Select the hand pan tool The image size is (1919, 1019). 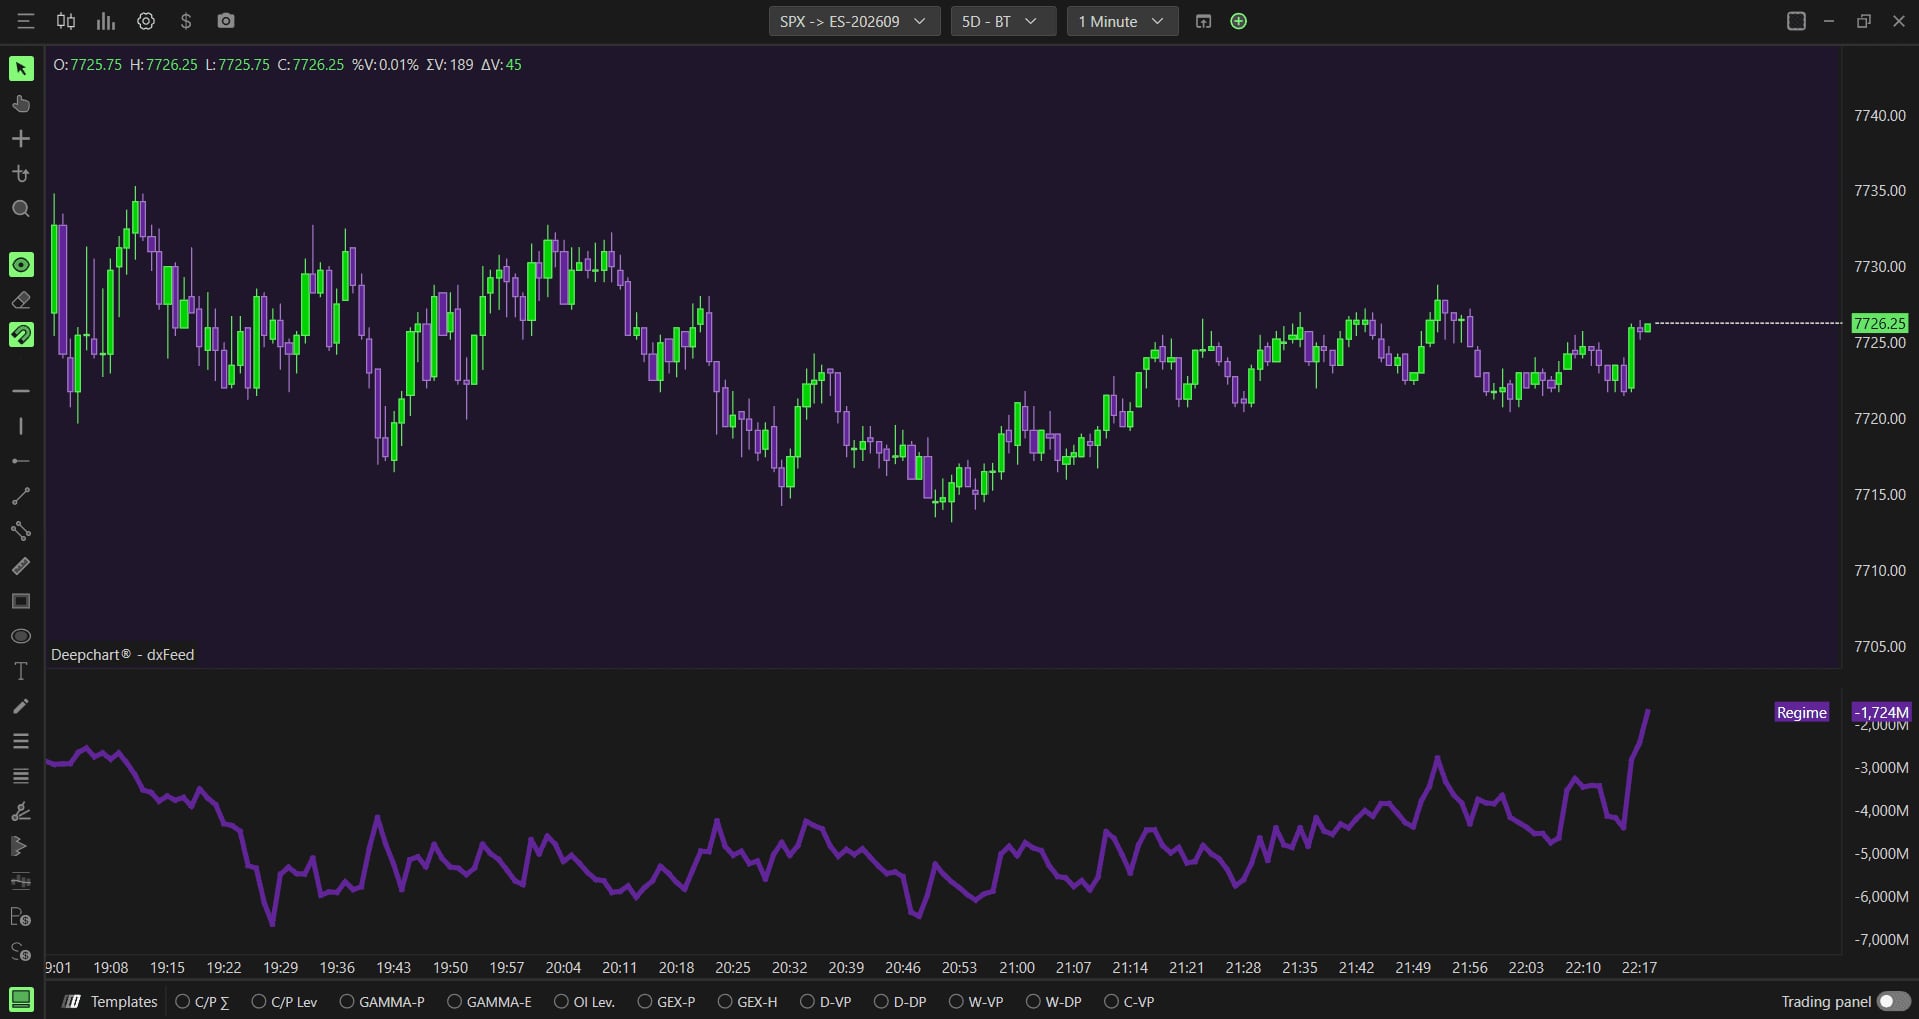click(21, 104)
